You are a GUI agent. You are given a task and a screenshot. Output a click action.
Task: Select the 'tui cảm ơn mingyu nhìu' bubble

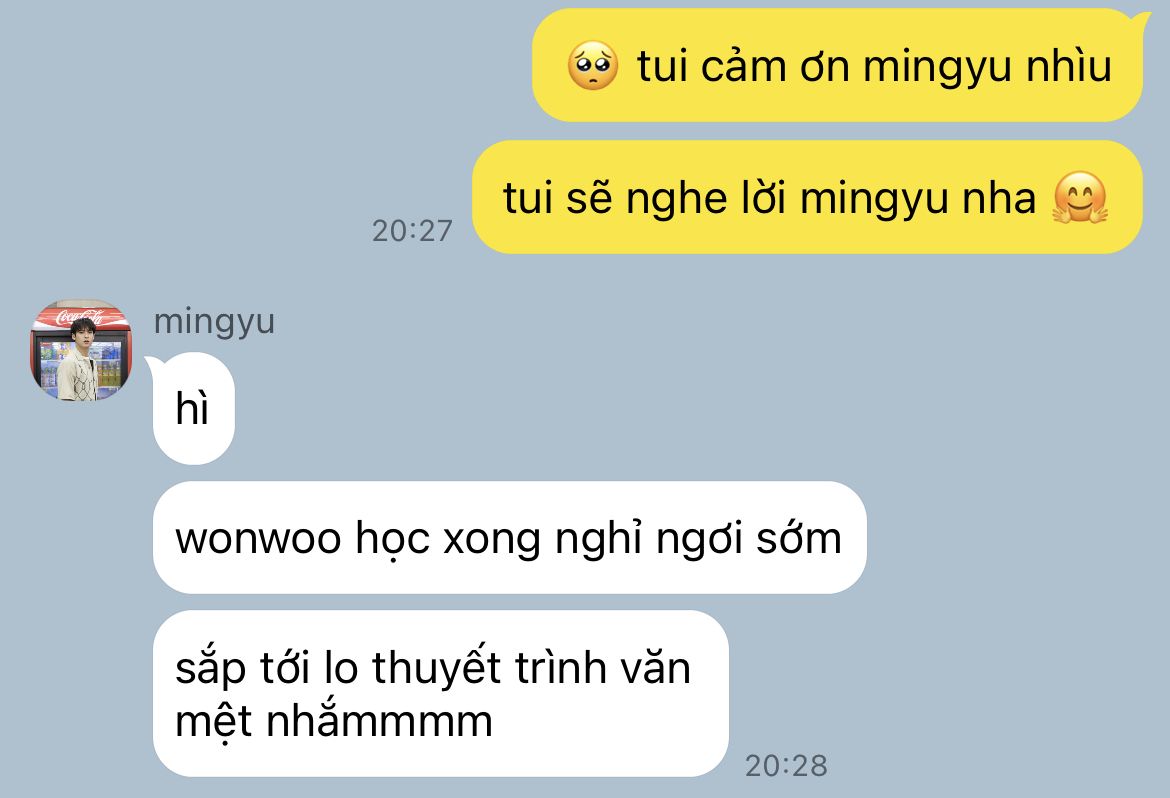point(837,65)
